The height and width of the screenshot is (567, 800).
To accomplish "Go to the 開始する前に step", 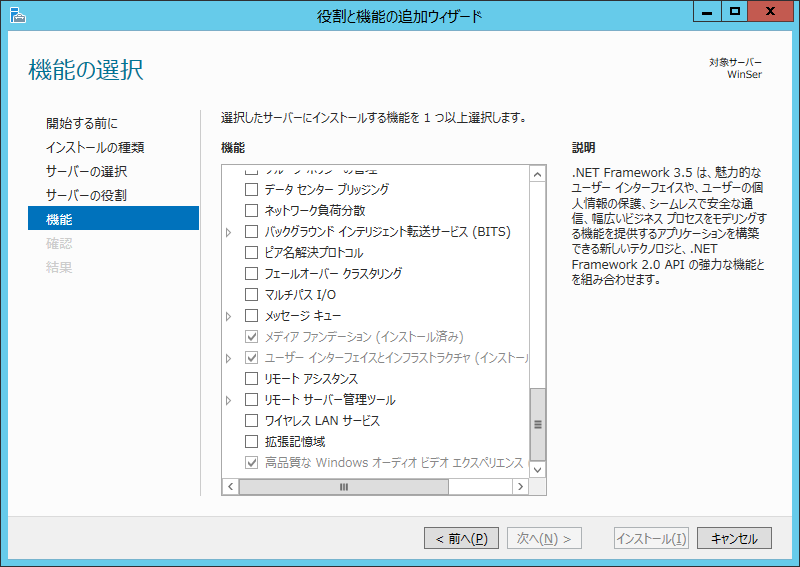I will tap(82, 123).
